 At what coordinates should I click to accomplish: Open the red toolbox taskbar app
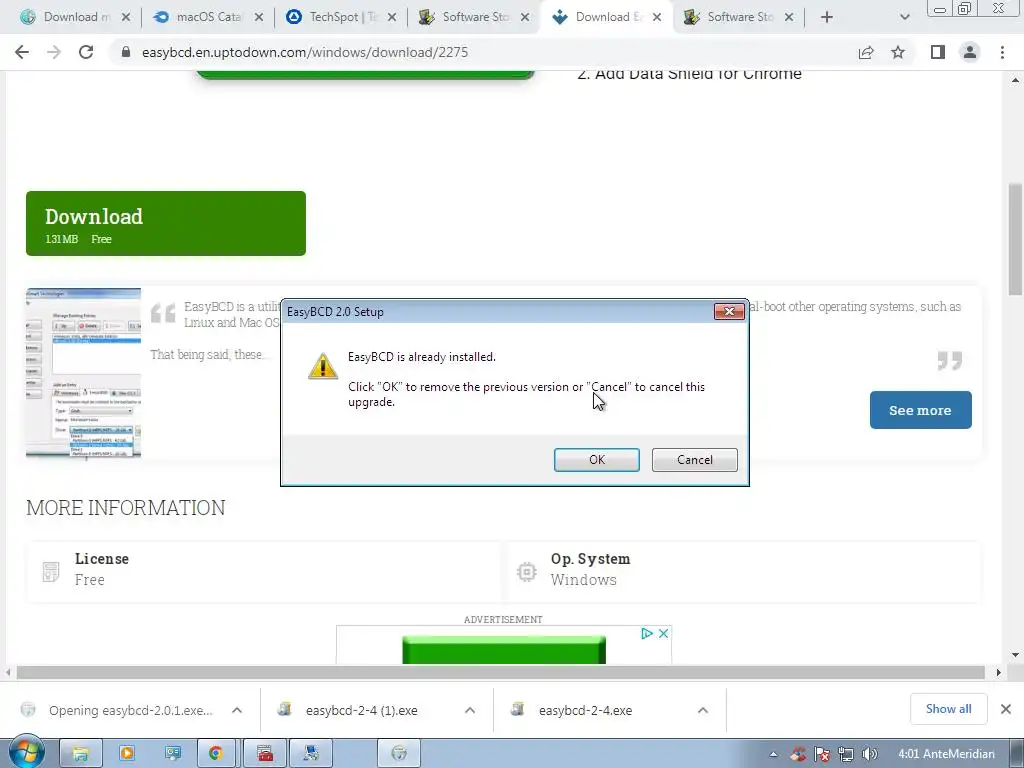[264, 754]
